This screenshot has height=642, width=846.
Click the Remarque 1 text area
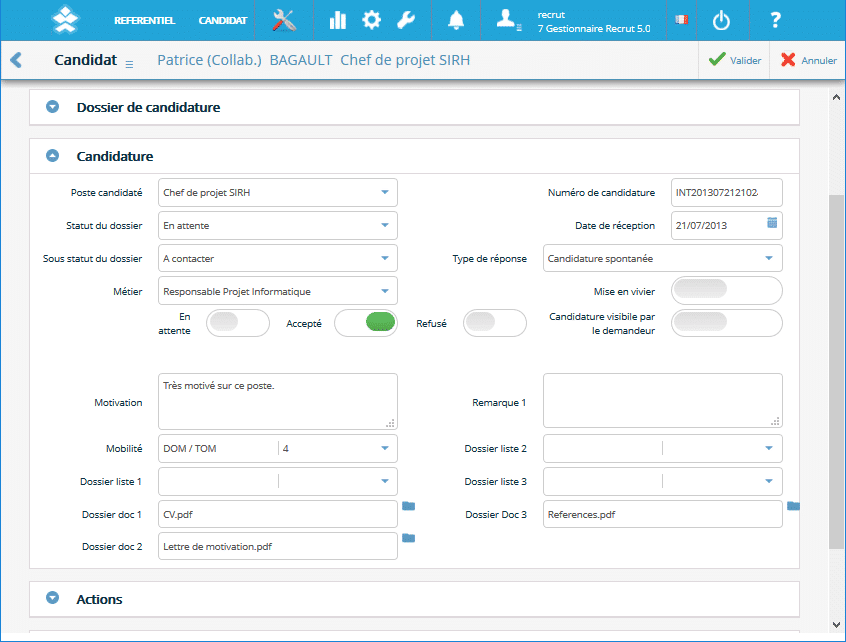[x=663, y=400]
